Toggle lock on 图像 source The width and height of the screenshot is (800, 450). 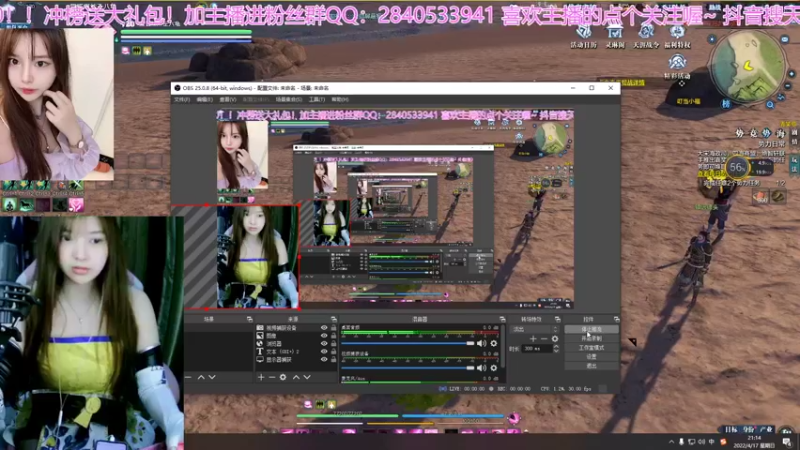pos(334,336)
